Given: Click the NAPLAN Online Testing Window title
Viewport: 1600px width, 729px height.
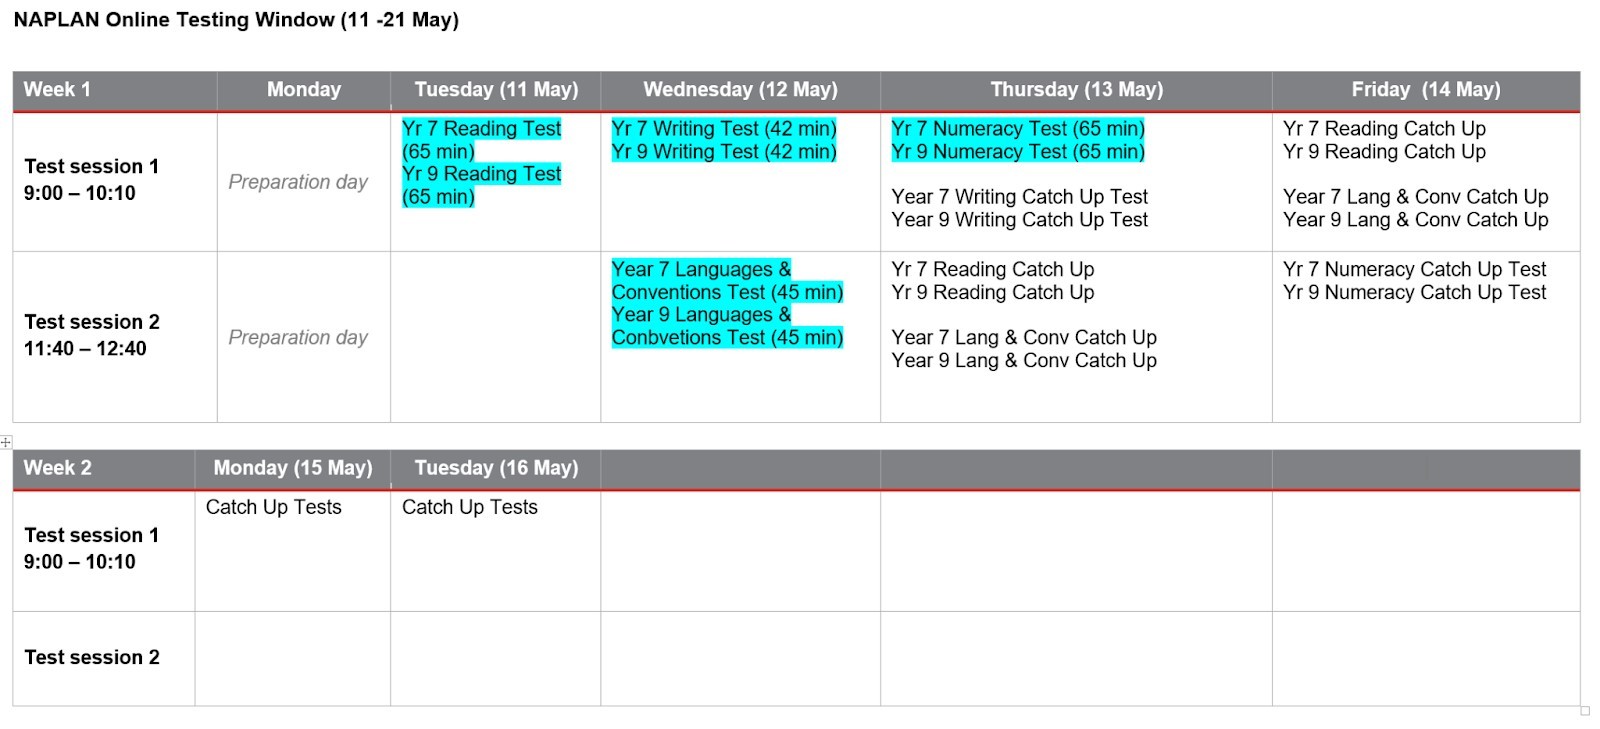Looking at the screenshot, I should [x=236, y=20].
